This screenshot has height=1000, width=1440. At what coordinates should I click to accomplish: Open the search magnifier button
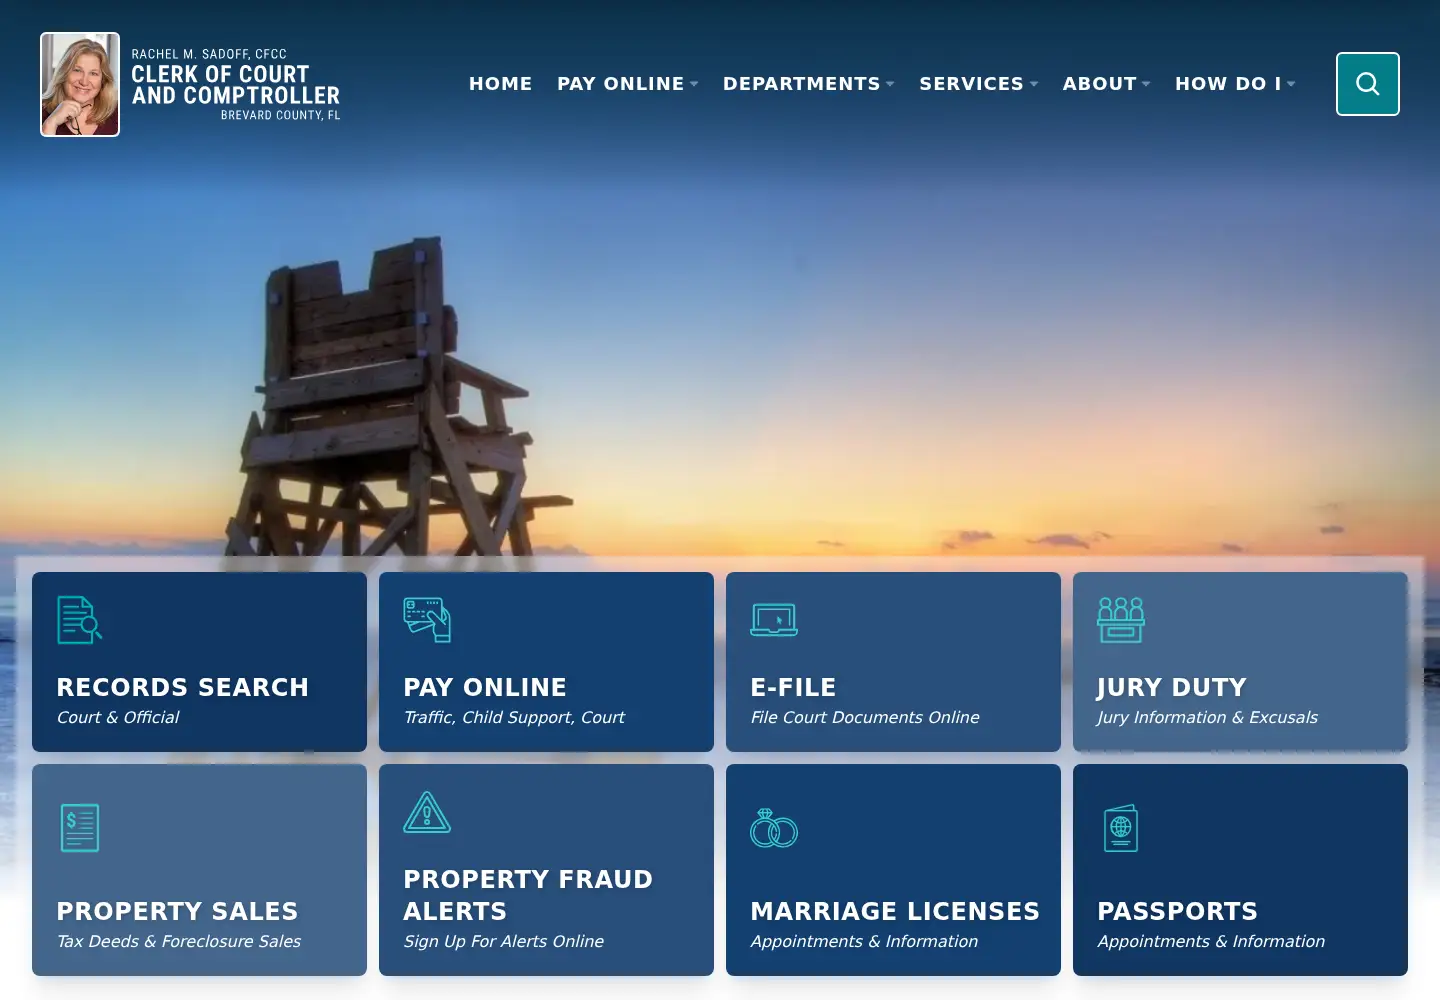(1367, 84)
